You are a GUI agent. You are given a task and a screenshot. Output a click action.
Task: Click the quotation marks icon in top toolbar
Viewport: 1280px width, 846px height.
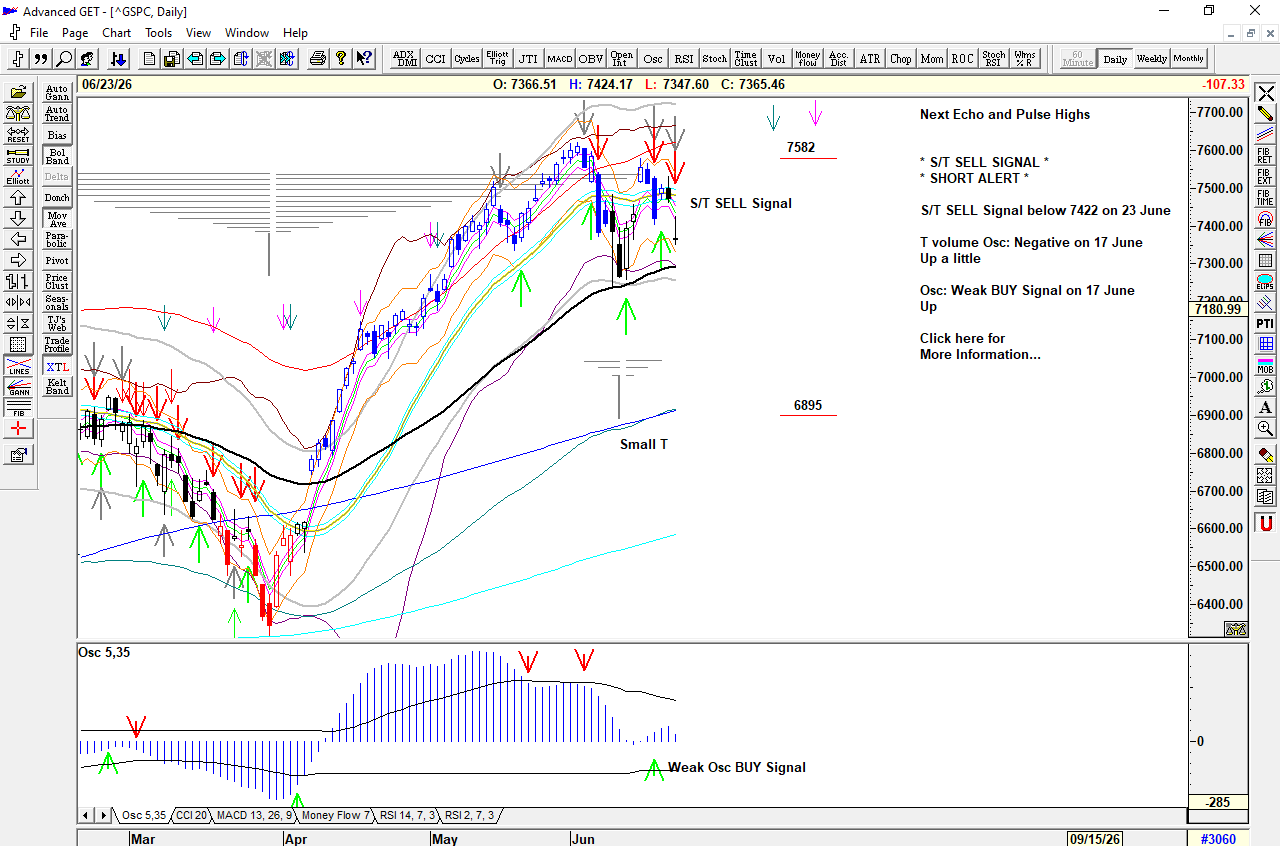[x=41, y=59]
